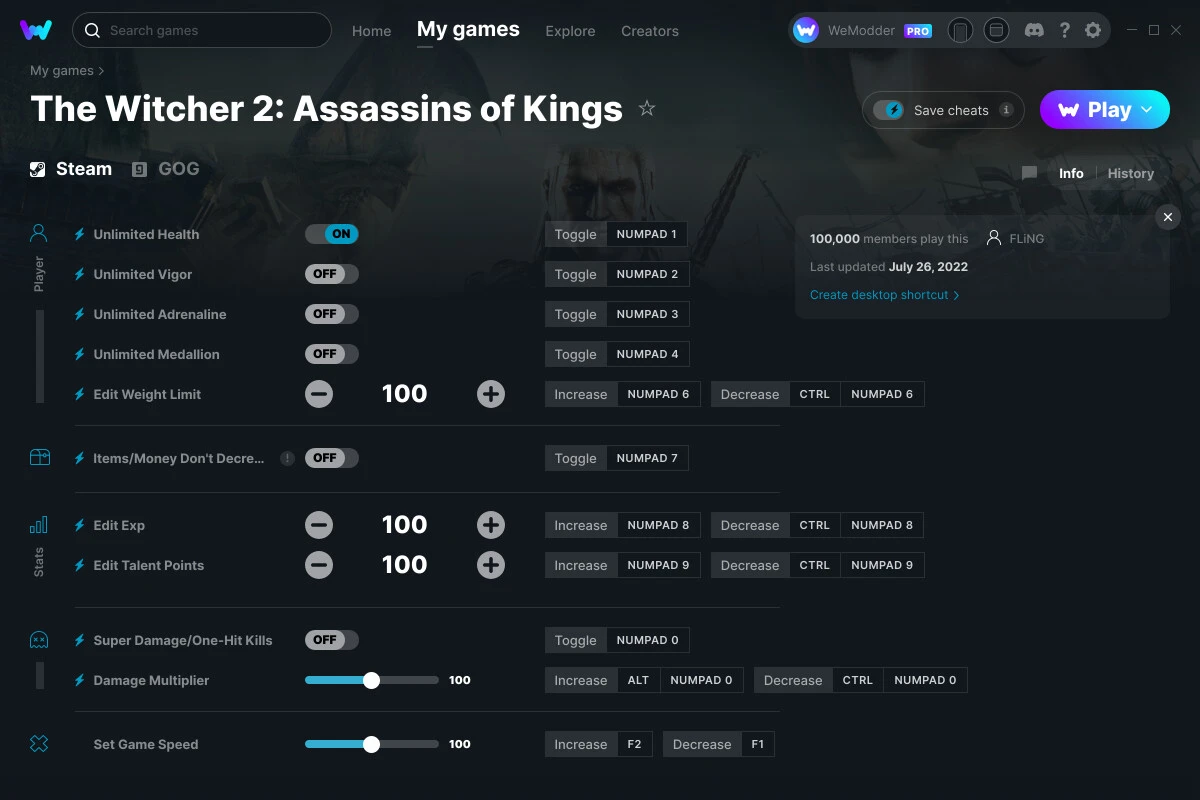Switch to the History tab
The width and height of the screenshot is (1200, 800).
(x=1130, y=173)
